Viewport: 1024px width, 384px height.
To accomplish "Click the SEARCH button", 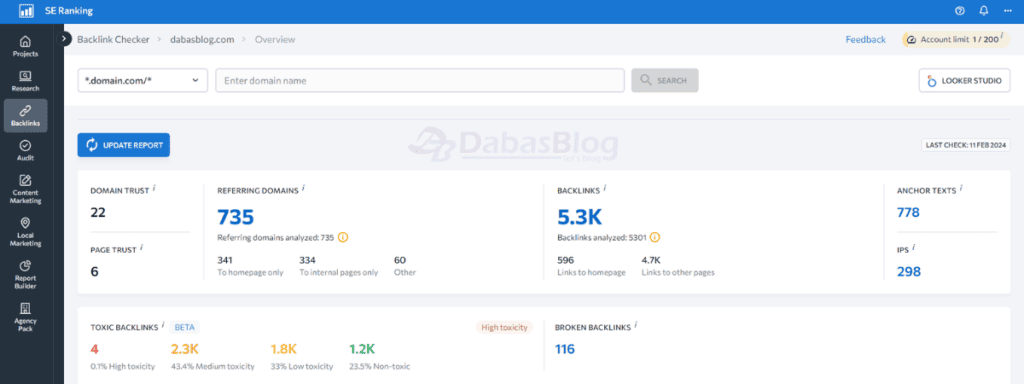I will coord(665,80).
